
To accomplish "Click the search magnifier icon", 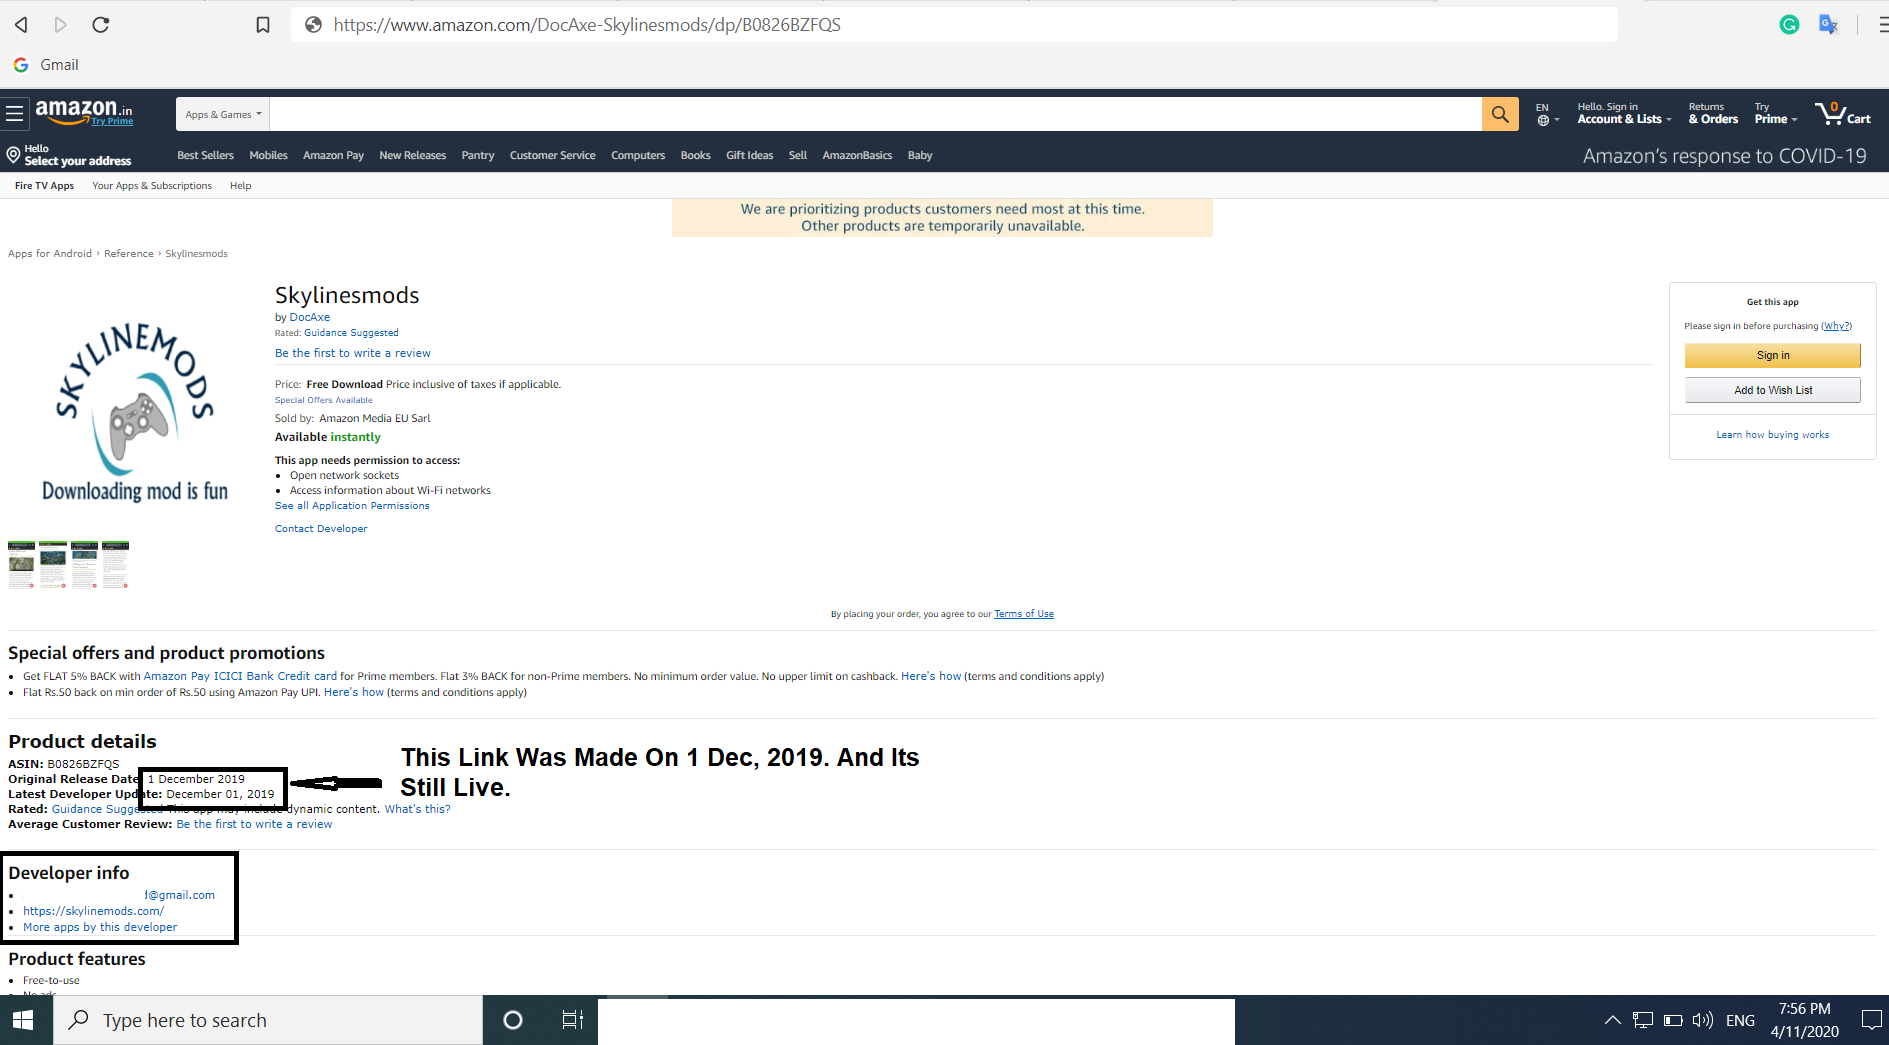I will (1499, 114).
